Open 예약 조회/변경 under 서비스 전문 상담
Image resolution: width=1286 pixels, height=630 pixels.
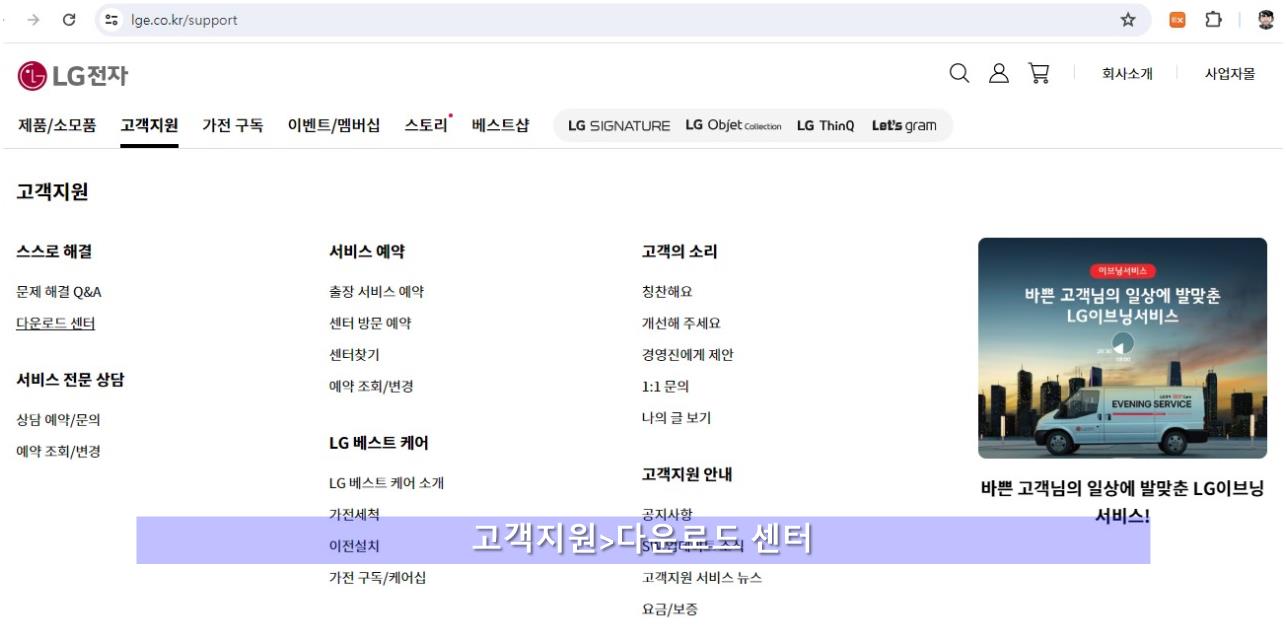[58, 452]
